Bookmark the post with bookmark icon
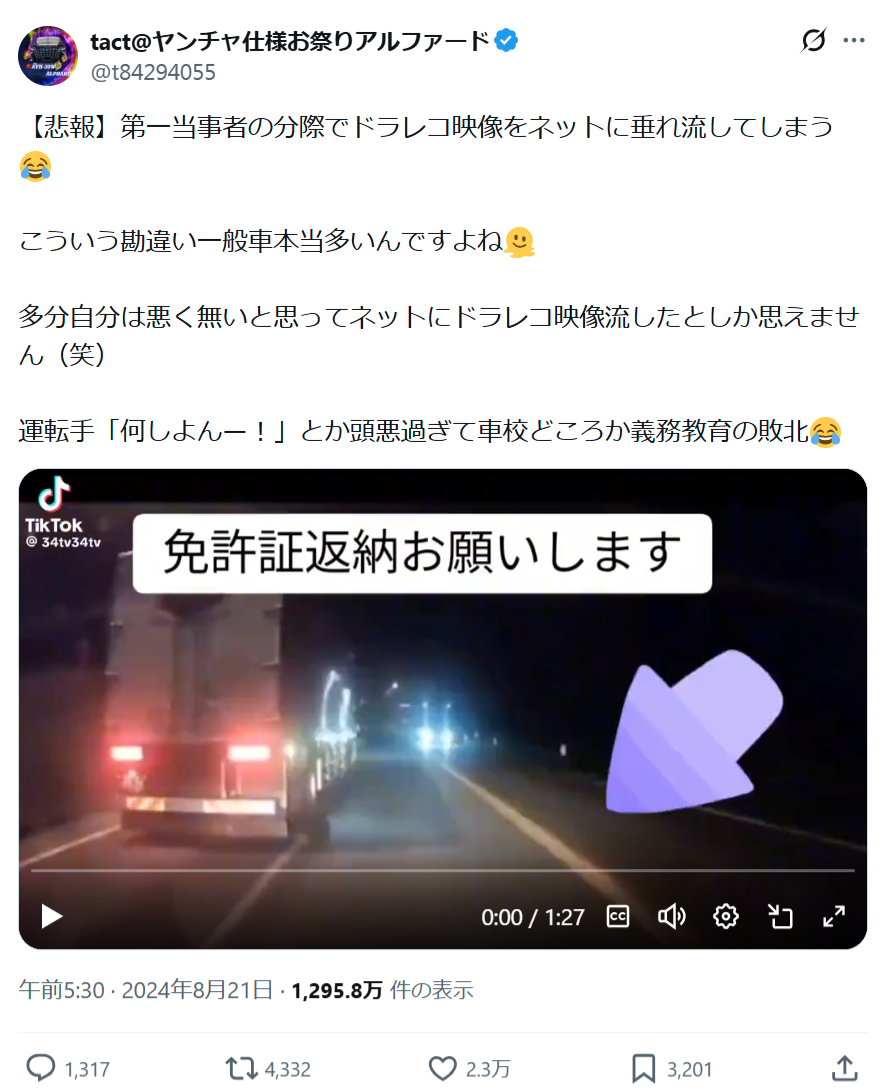Screen dimensions: 891x1092 coord(643,1068)
